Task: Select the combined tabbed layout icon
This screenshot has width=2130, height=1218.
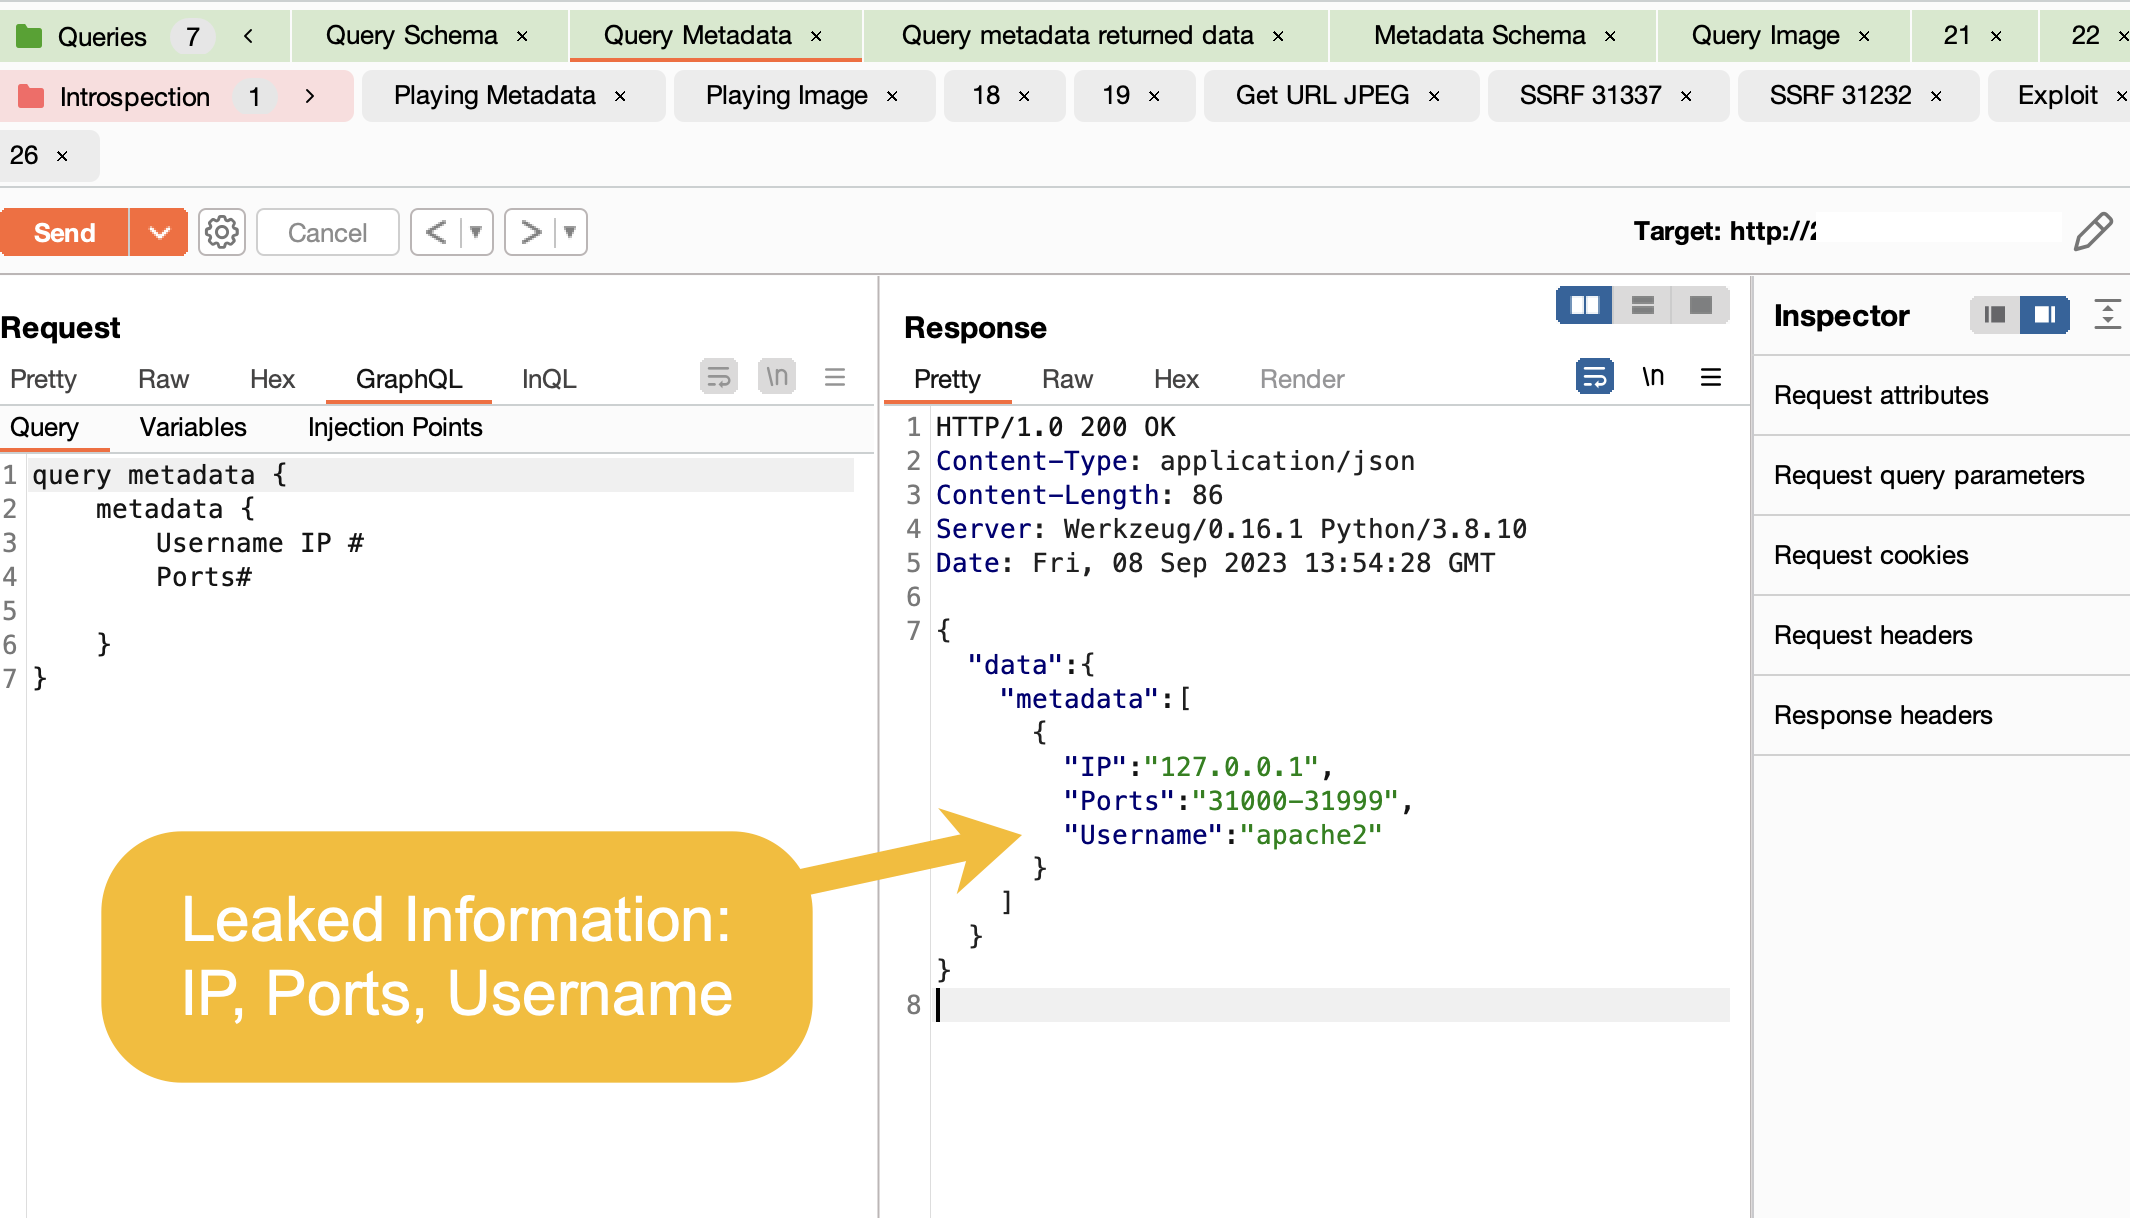Action: coord(1700,305)
